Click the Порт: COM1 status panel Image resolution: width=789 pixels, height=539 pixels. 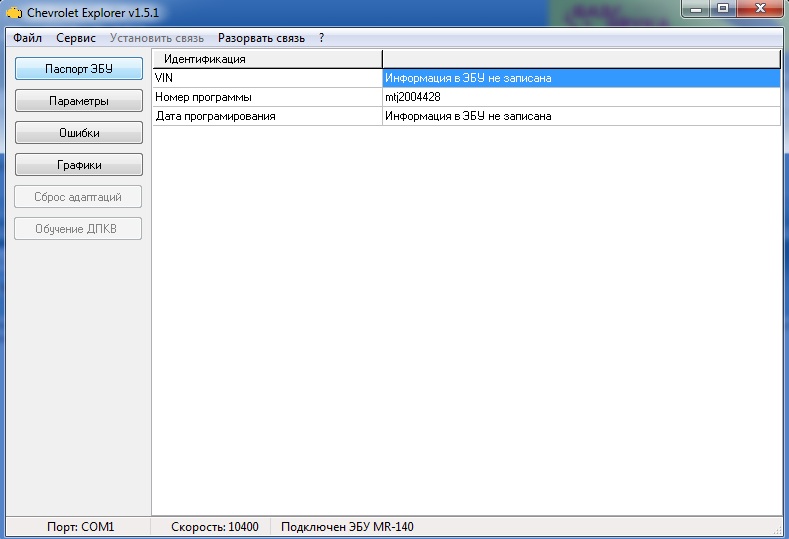coord(81,526)
